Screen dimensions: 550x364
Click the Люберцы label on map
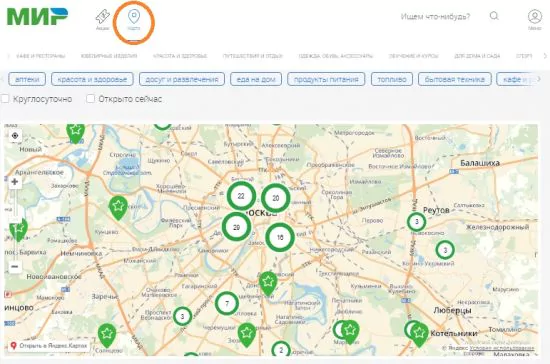(452, 310)
